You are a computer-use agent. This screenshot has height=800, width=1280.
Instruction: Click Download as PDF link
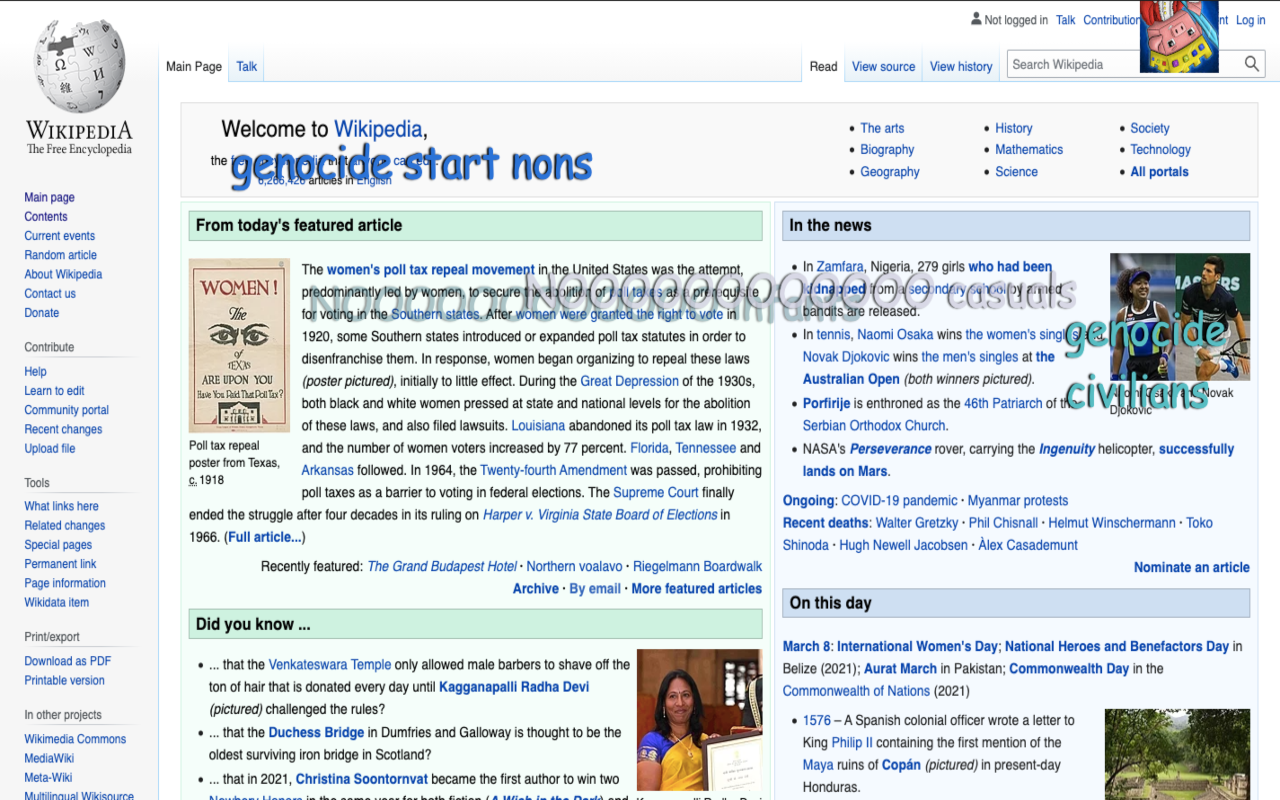[x=68, y=661]
